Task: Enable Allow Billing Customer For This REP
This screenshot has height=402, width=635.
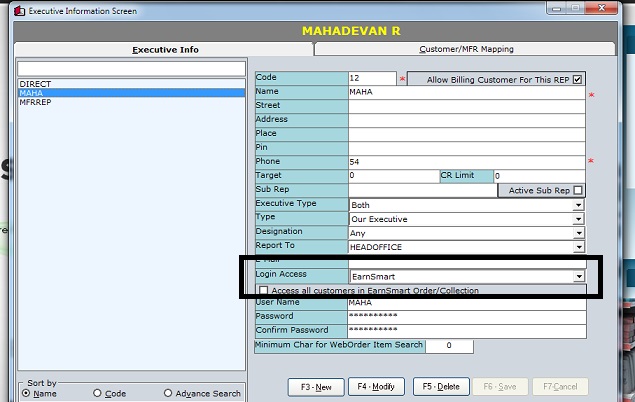Action: (x=577, y=79)
